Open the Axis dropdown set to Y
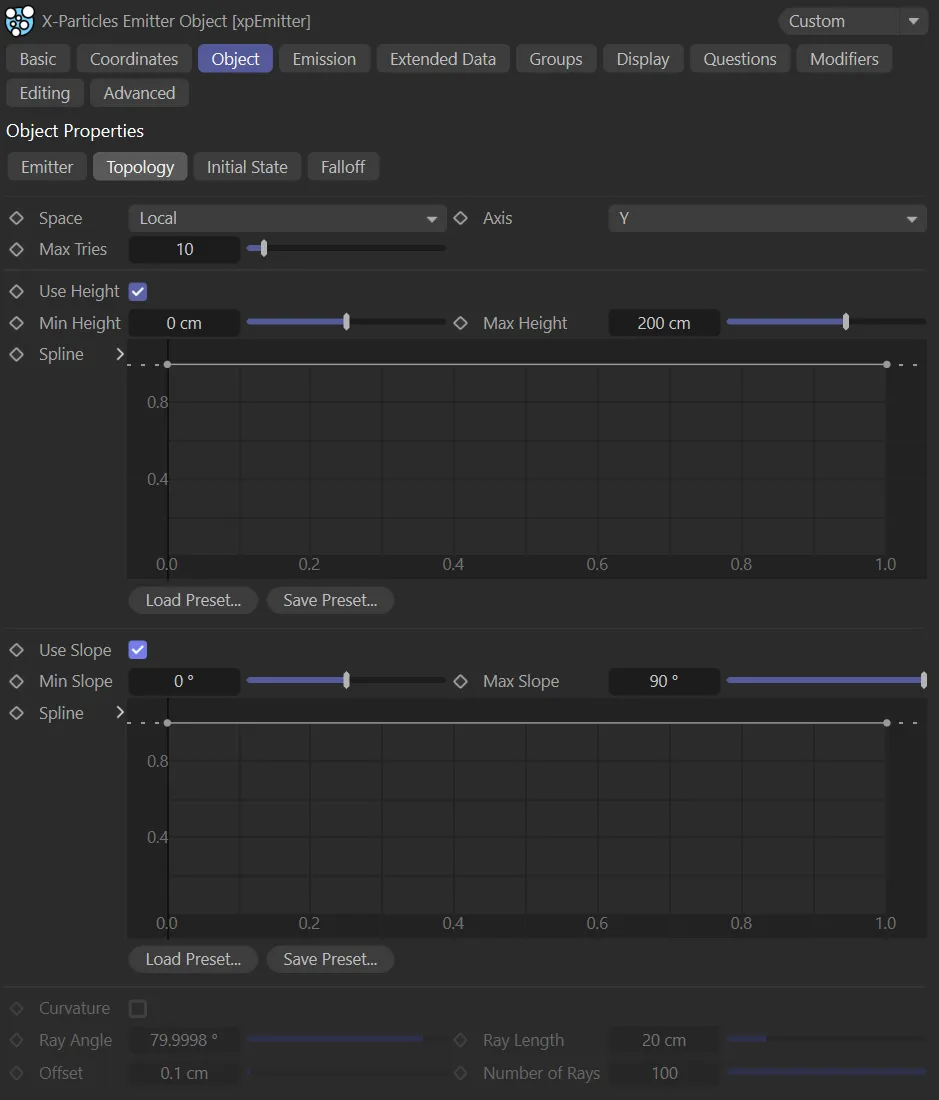Screen dimensions: 939x1100 pos(767,218)
